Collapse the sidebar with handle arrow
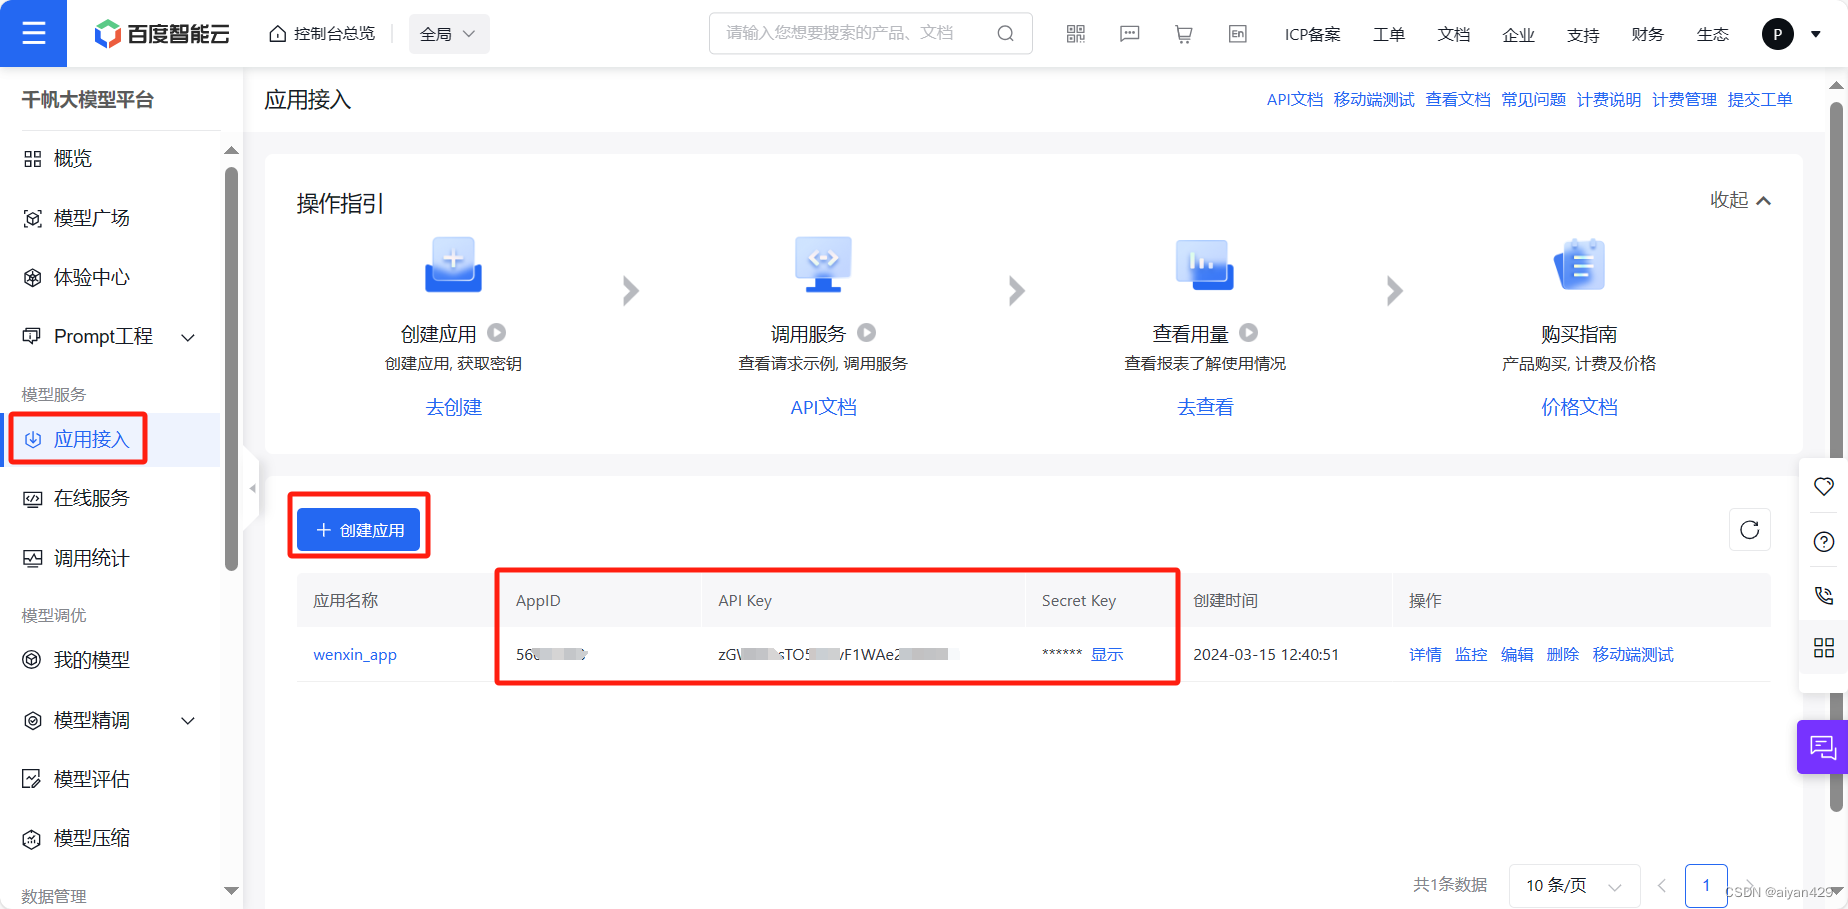Viewport: 1848px width, 909px height. (x=252, y=488)
